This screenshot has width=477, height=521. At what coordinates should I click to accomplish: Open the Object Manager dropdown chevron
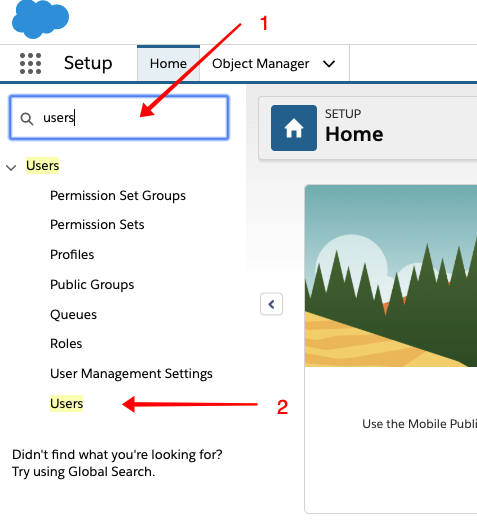(x=329, y=63)
